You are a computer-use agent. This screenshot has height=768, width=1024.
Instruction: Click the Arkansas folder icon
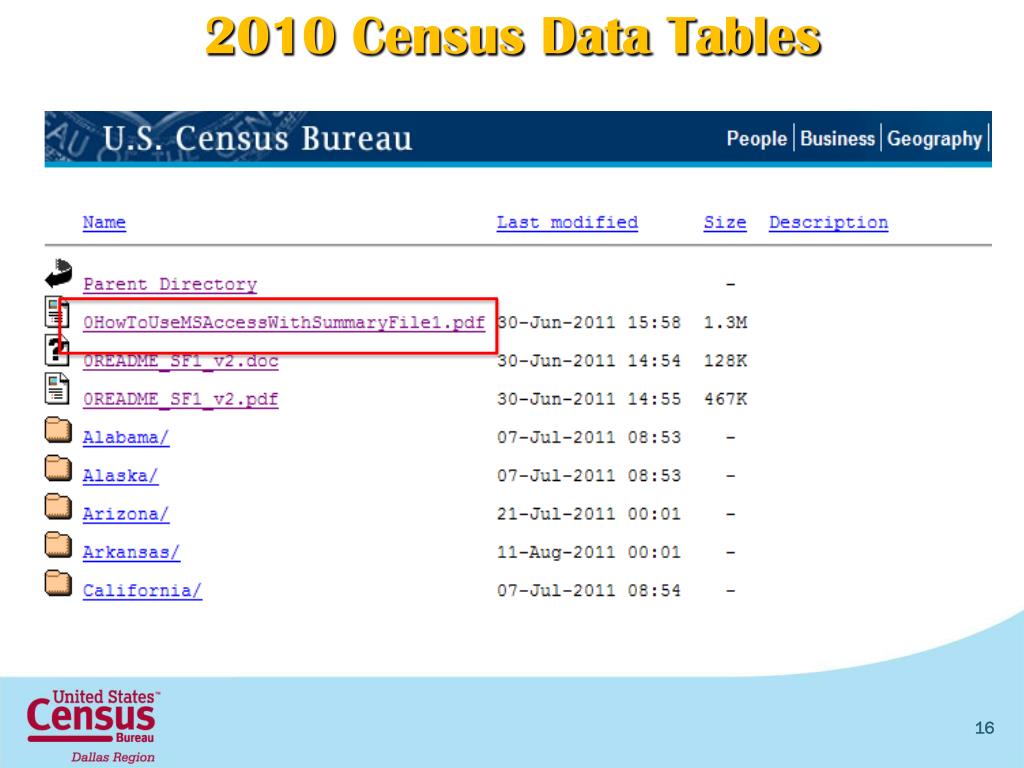(58, 545)
